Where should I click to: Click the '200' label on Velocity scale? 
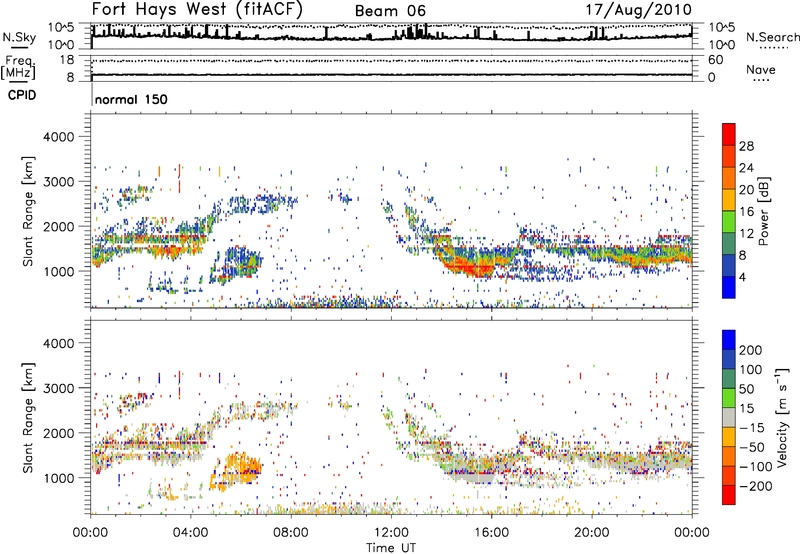[x=750, y=350]
